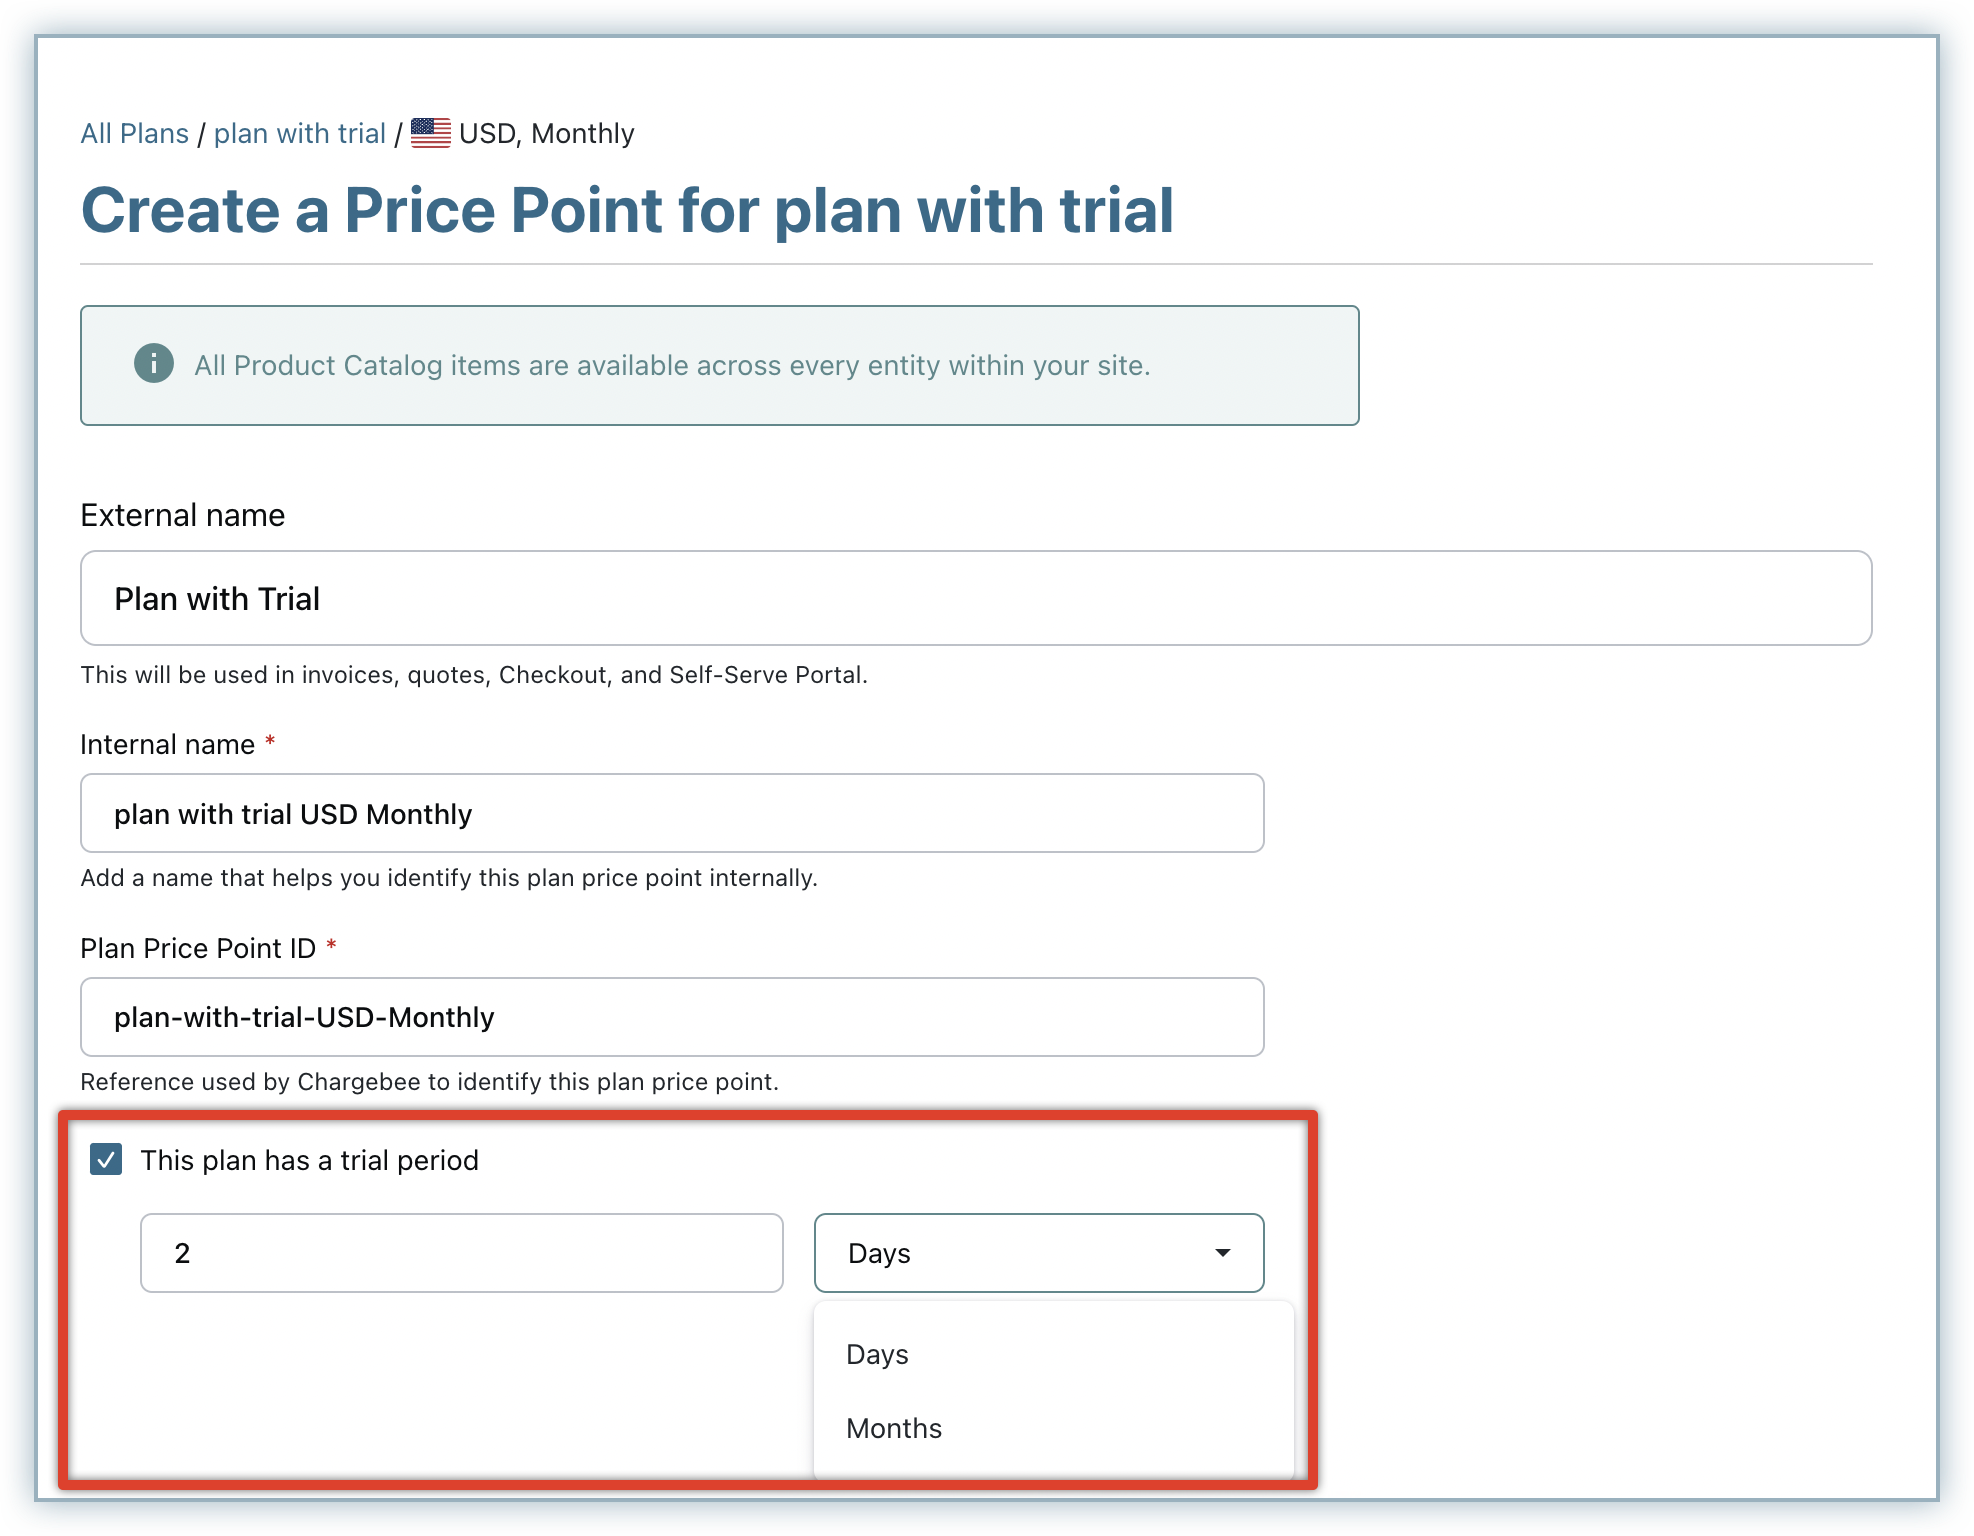Focus the External name input field
The width and height of the screenshot is (1974, 1536).
975,598
